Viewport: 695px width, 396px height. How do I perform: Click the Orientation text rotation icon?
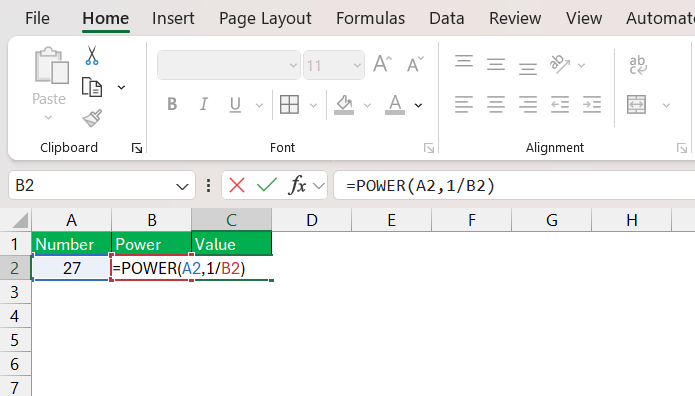560,64
